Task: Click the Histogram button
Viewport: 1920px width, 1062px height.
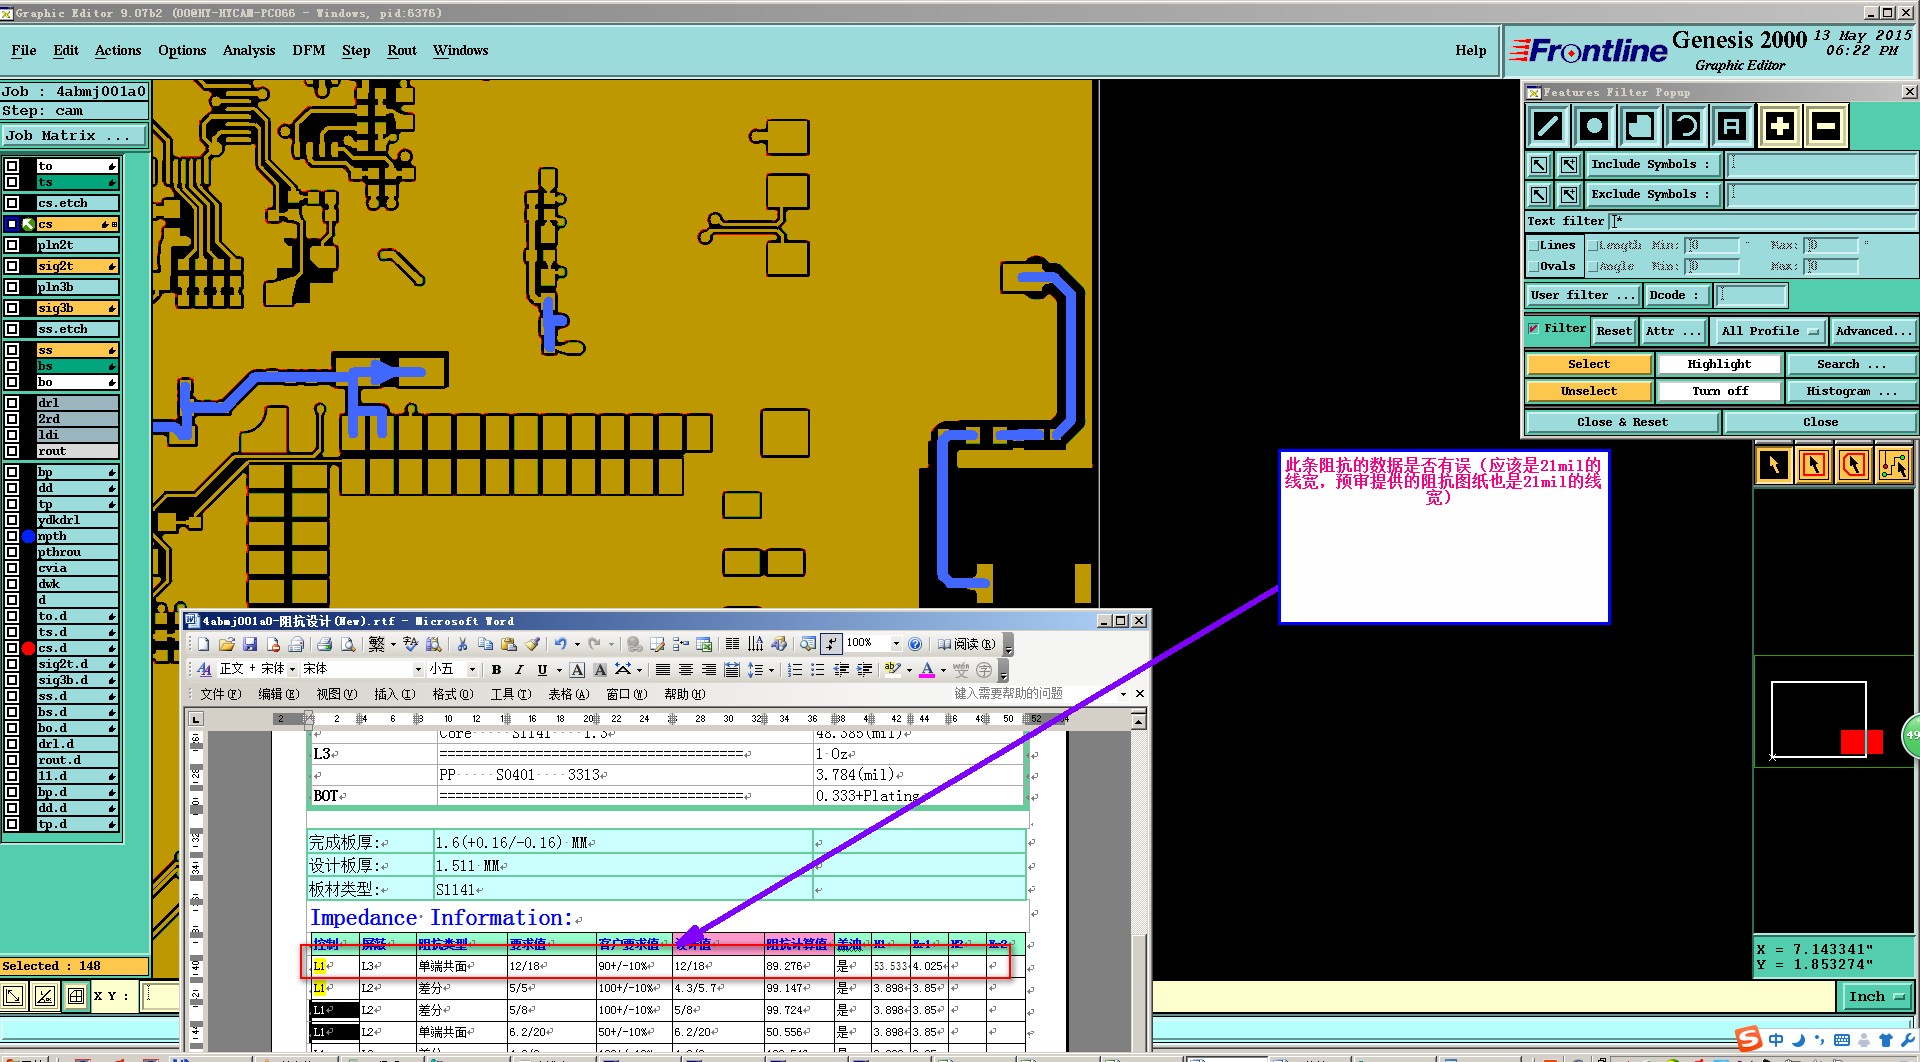Action: click(1851, 391)
